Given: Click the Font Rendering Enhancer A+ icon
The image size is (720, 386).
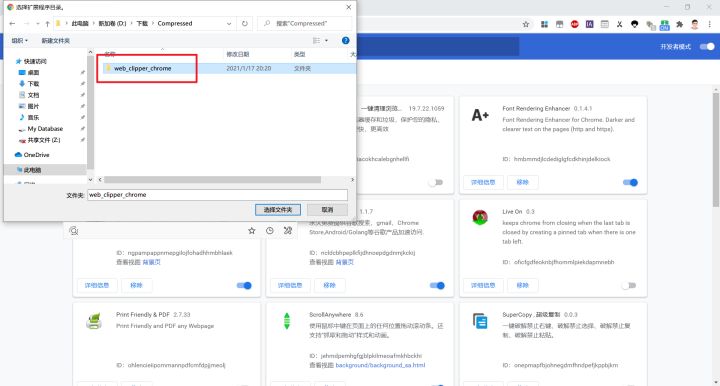Looking at the screenshot, I should (480, 115).
